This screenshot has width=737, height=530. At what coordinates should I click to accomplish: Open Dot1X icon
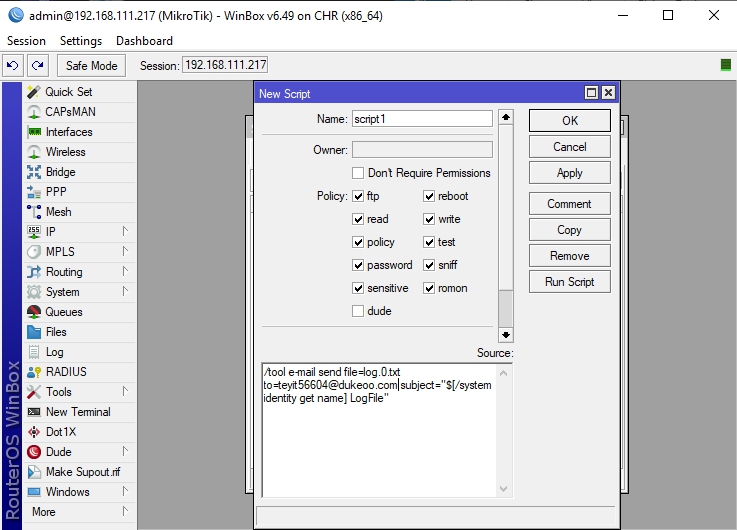tap(34, 432)
